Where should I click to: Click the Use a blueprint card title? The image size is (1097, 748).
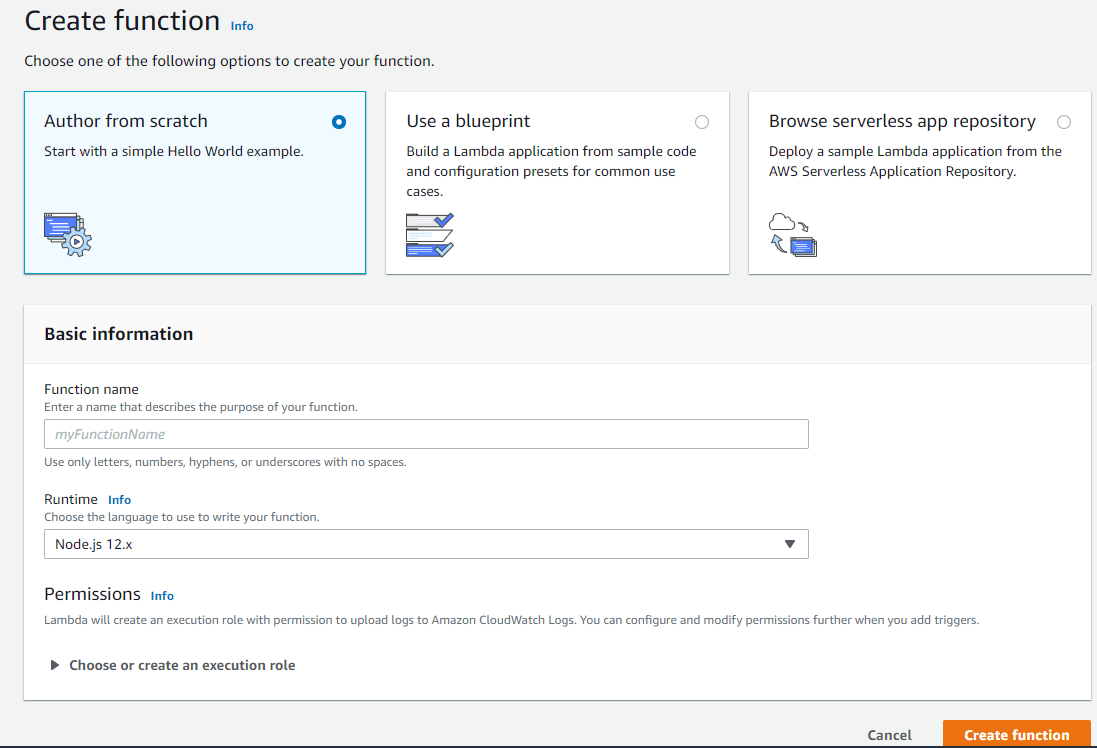pos(468,121)
